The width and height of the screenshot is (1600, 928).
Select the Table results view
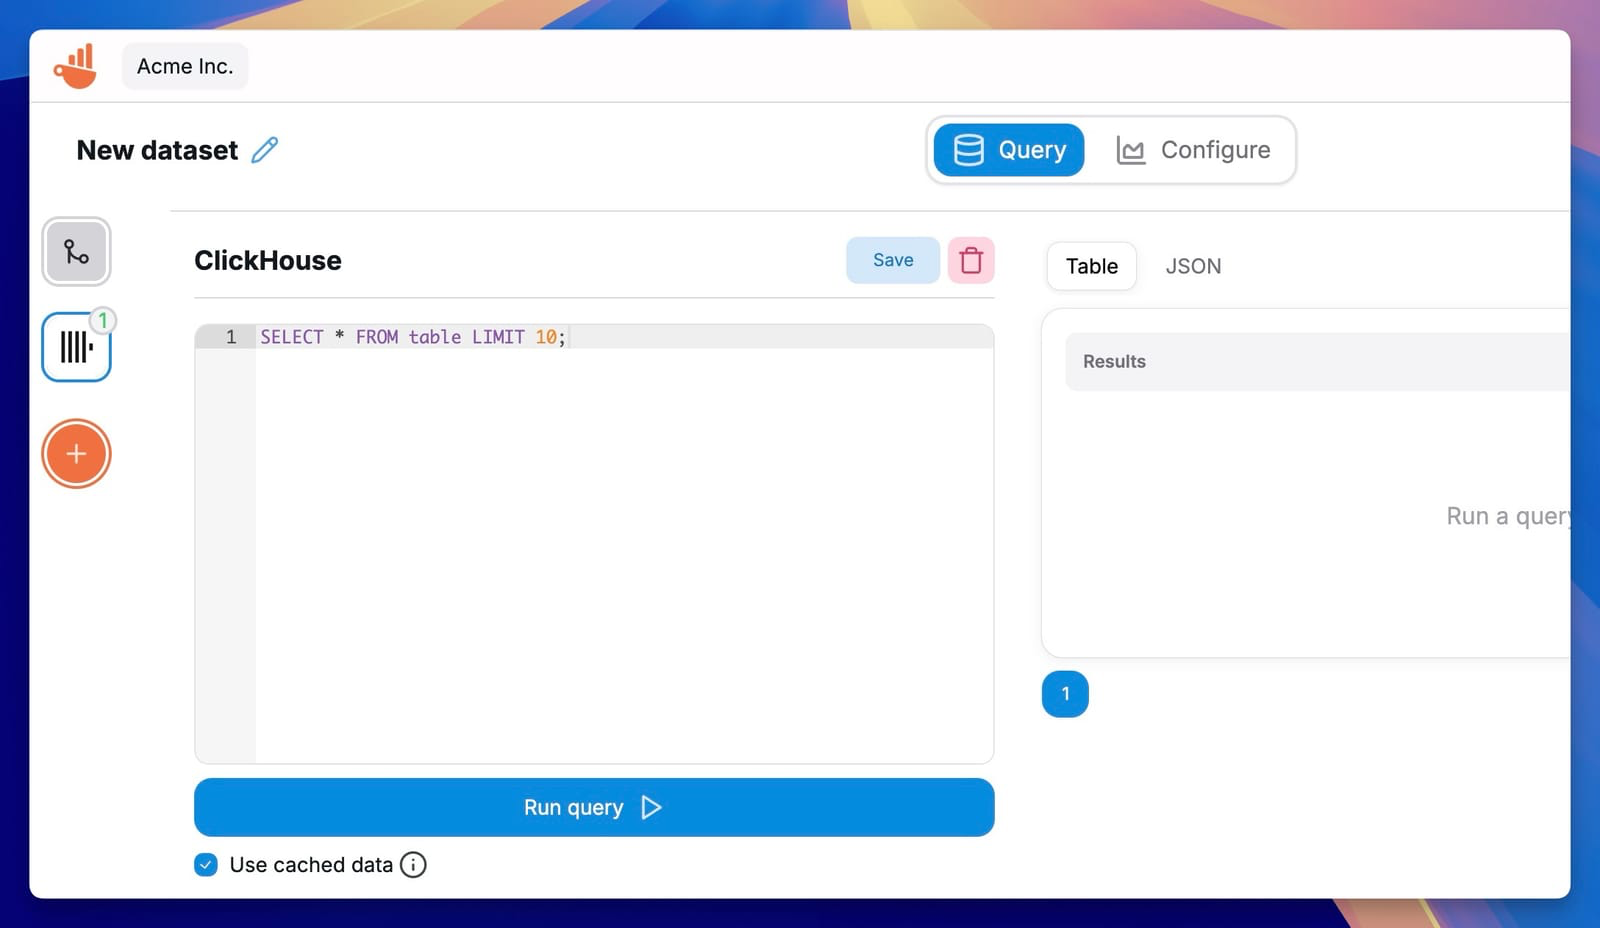(1090, 266)
